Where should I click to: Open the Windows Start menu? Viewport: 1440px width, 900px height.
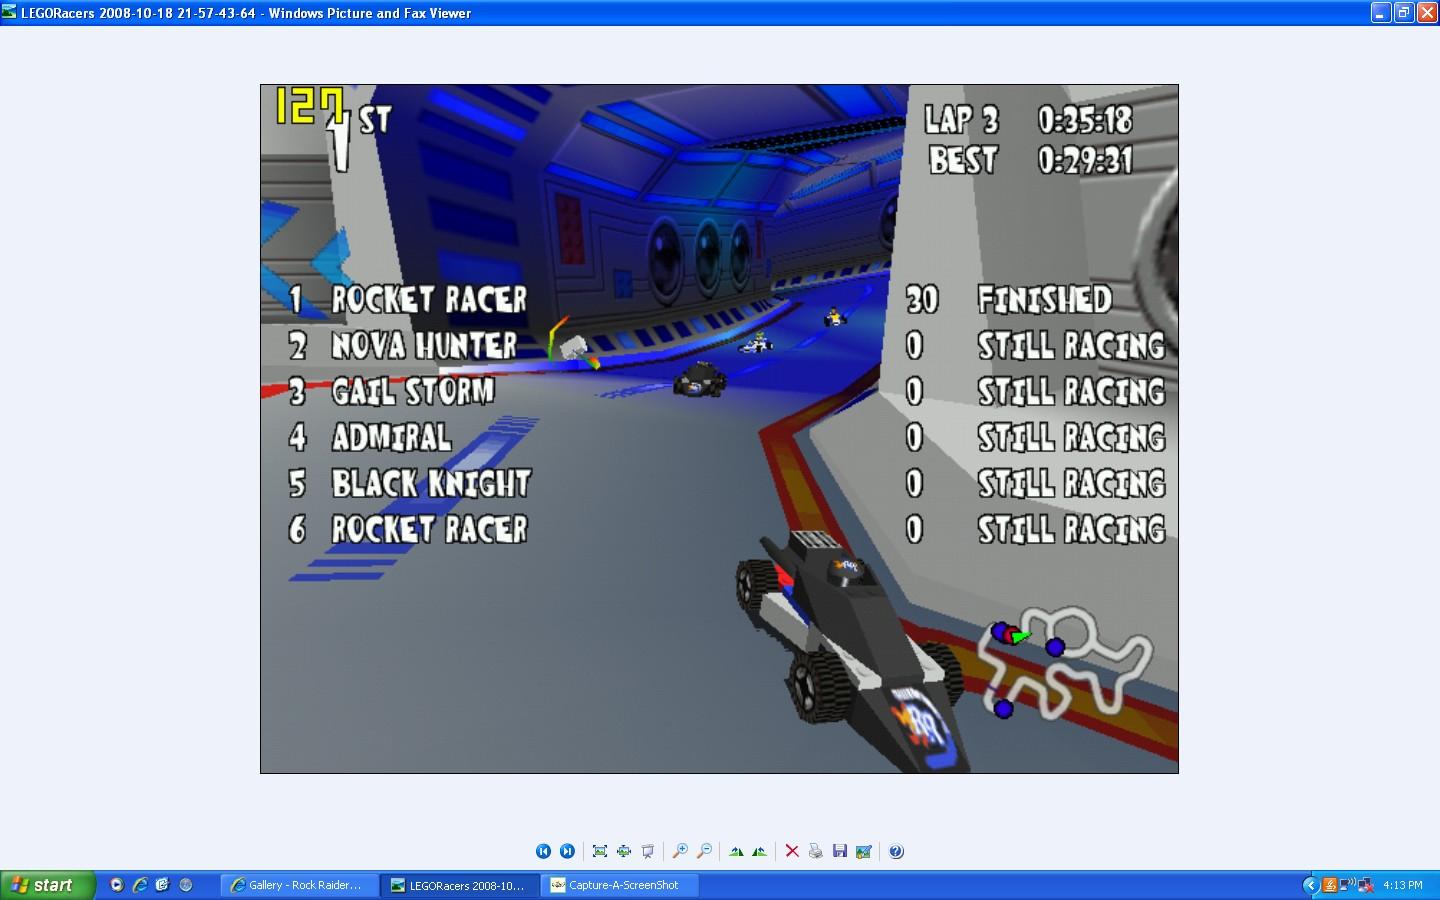click(x=48, y=885)
